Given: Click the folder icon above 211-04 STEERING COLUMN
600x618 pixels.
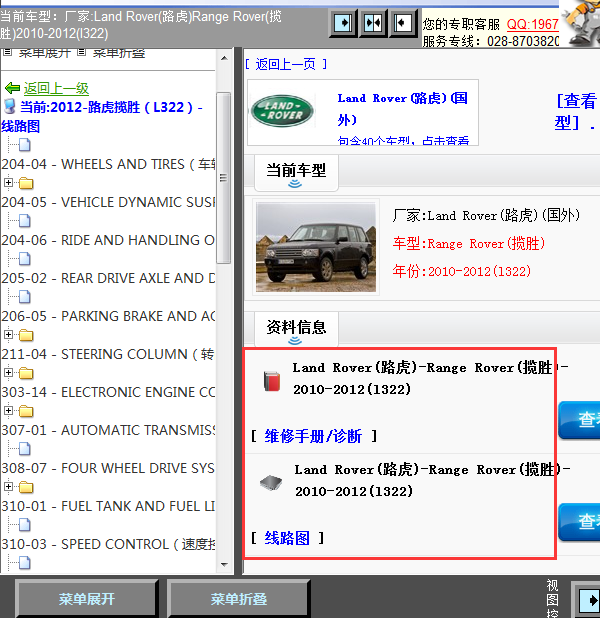Looking at the screenshot, I should [26, 335].
